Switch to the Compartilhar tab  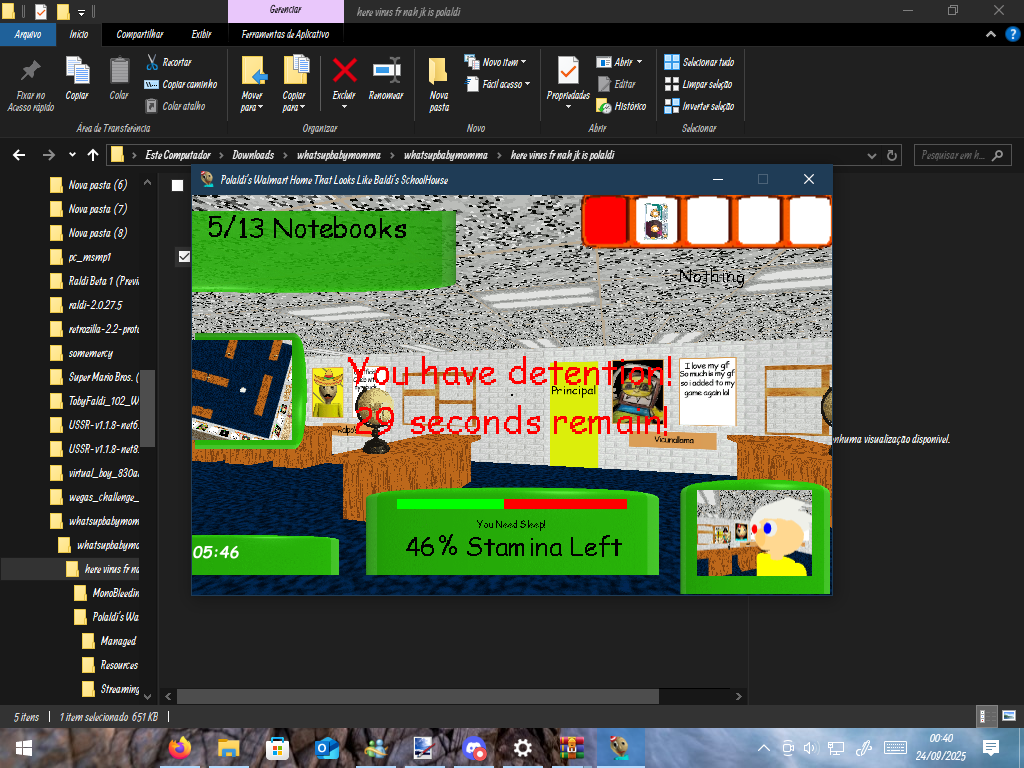[x=140, y=34]
